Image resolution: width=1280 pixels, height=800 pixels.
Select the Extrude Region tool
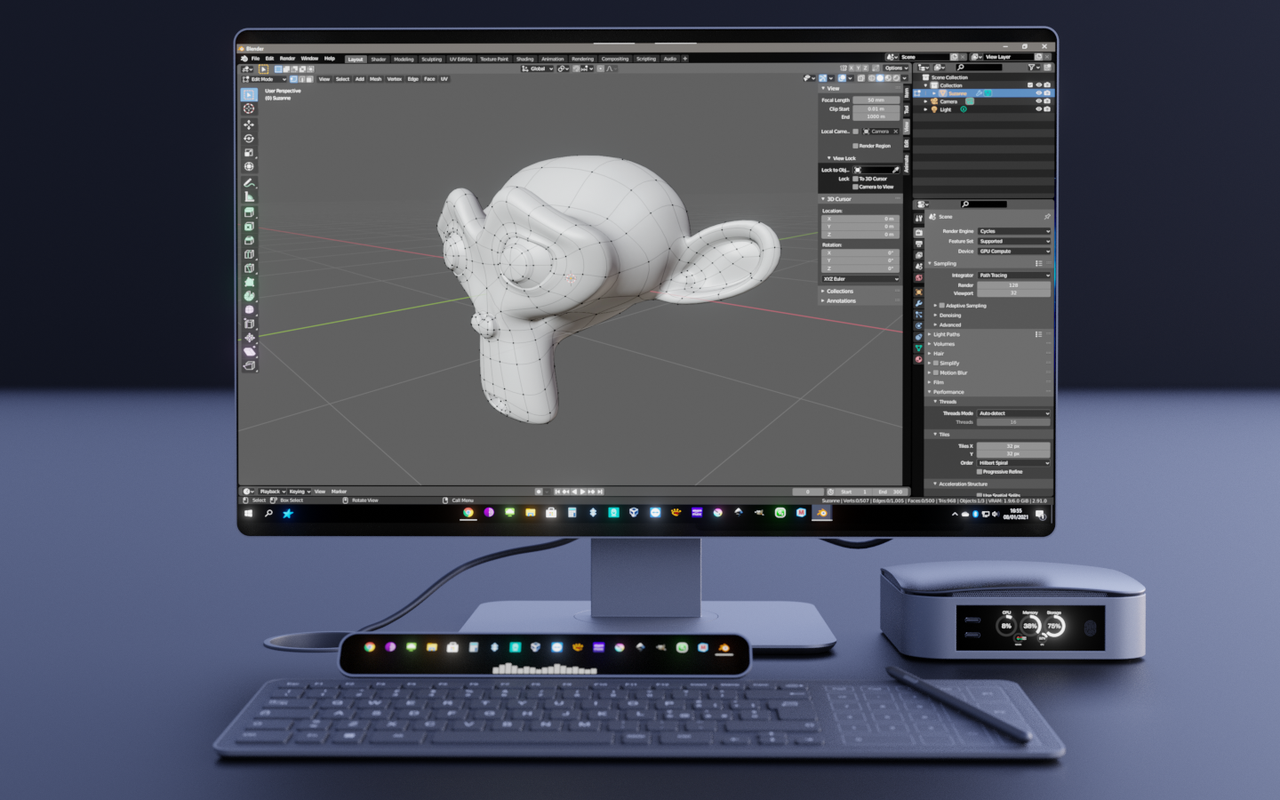pos(250,210)
